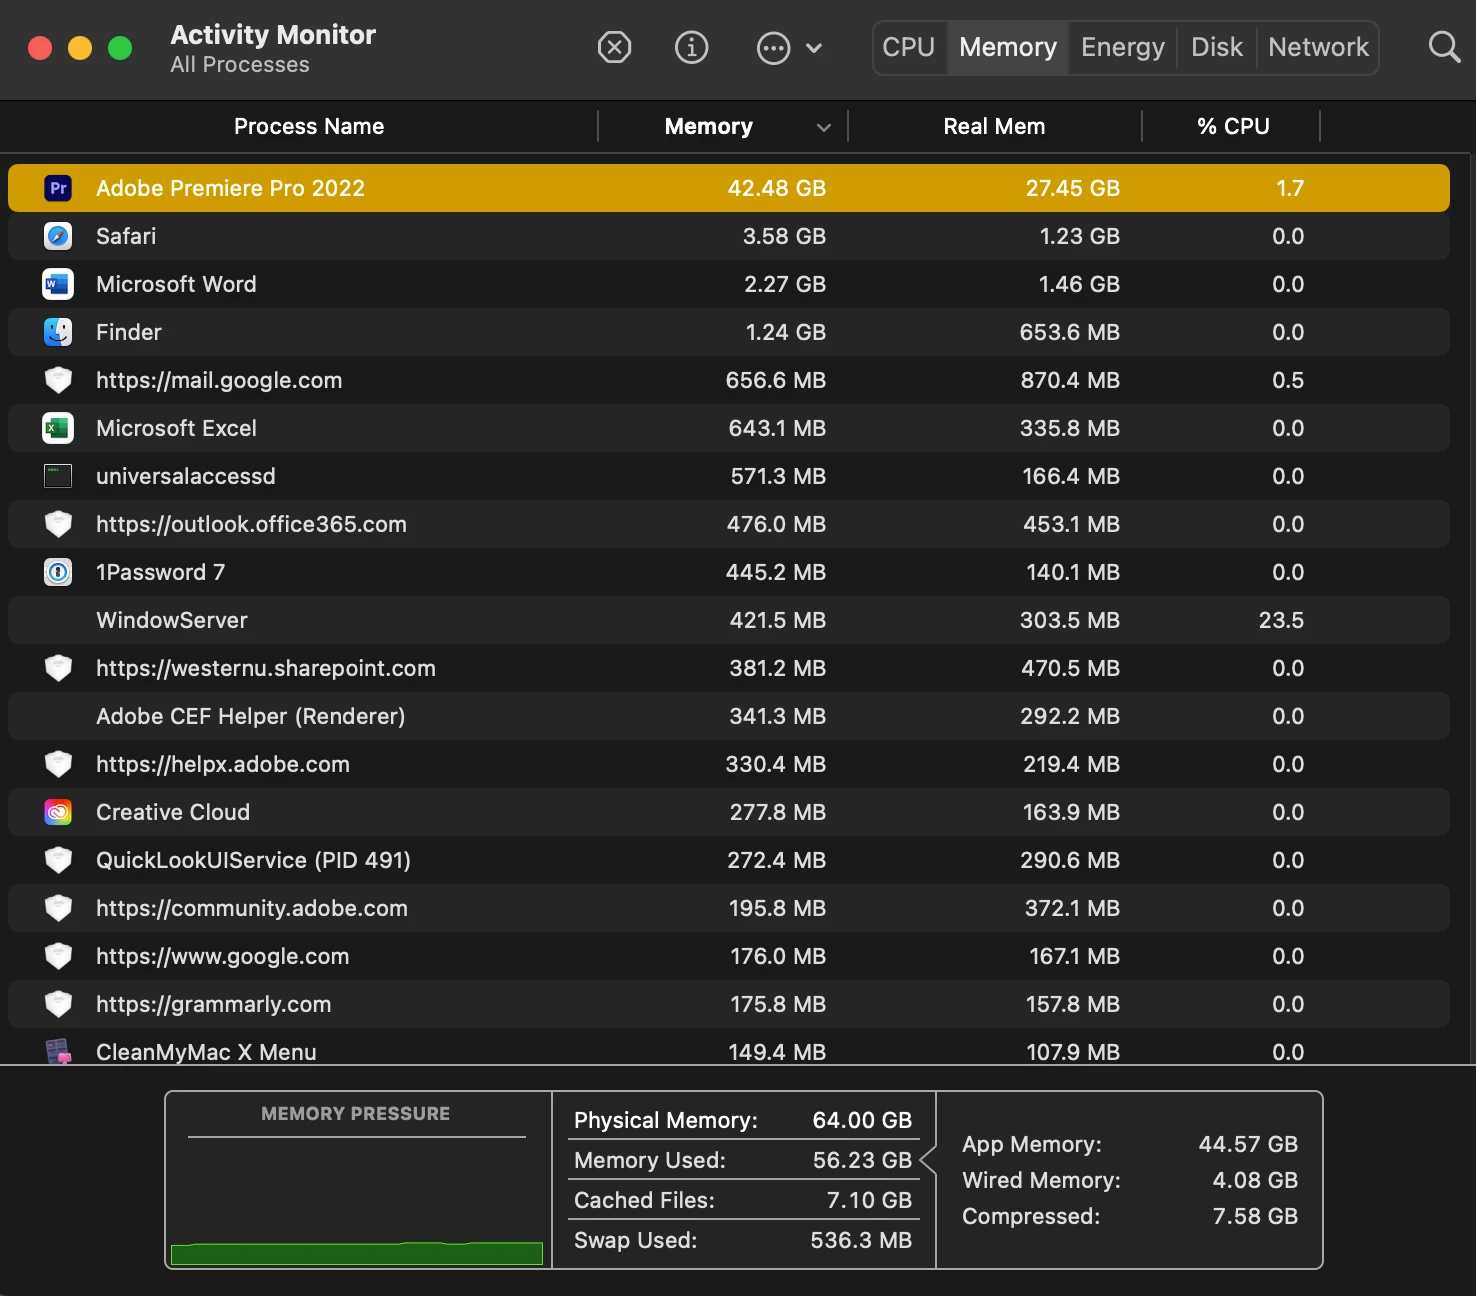The width and height of the screenshot is (1476, 1296).
Task: Click the Compressed 7.58 GB value
Action: point(1255,1216)
